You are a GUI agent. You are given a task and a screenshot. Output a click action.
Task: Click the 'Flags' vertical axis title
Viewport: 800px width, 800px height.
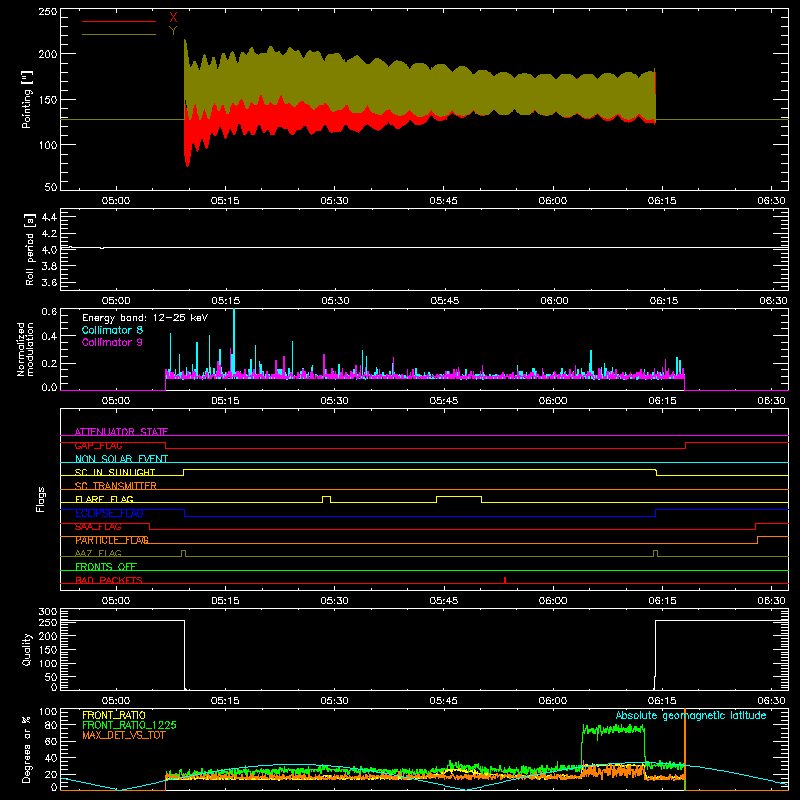41,499
